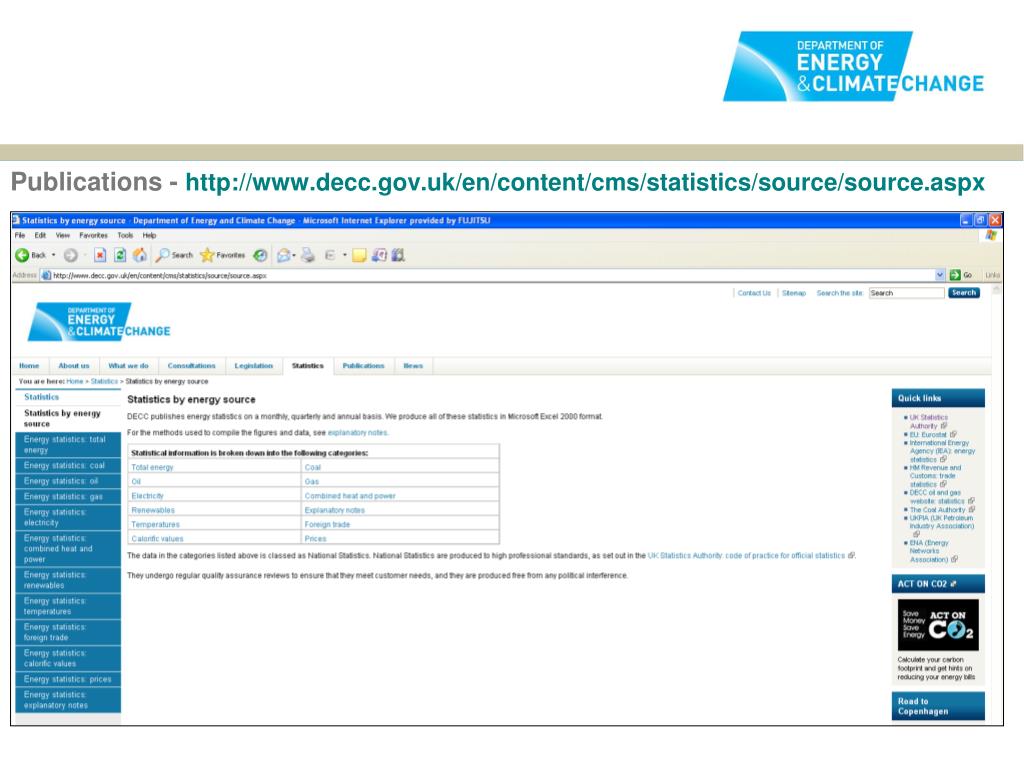This screenshot has width=1024, height=768.
Task: Switch to the What we do tab
Action: click(x=129, y=366)
